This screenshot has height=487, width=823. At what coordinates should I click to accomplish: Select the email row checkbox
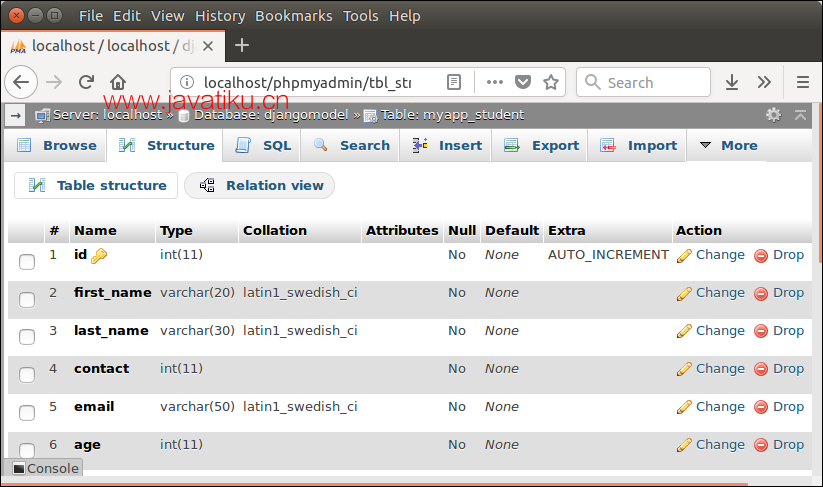(27, 412)
